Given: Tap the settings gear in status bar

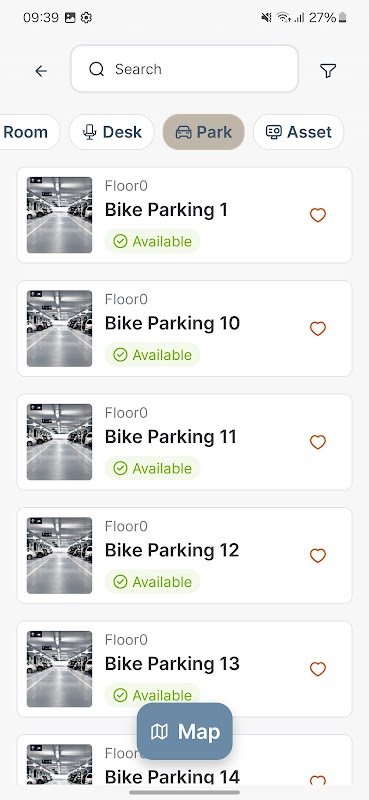Looking at the screenshot, I should (86, 18).
